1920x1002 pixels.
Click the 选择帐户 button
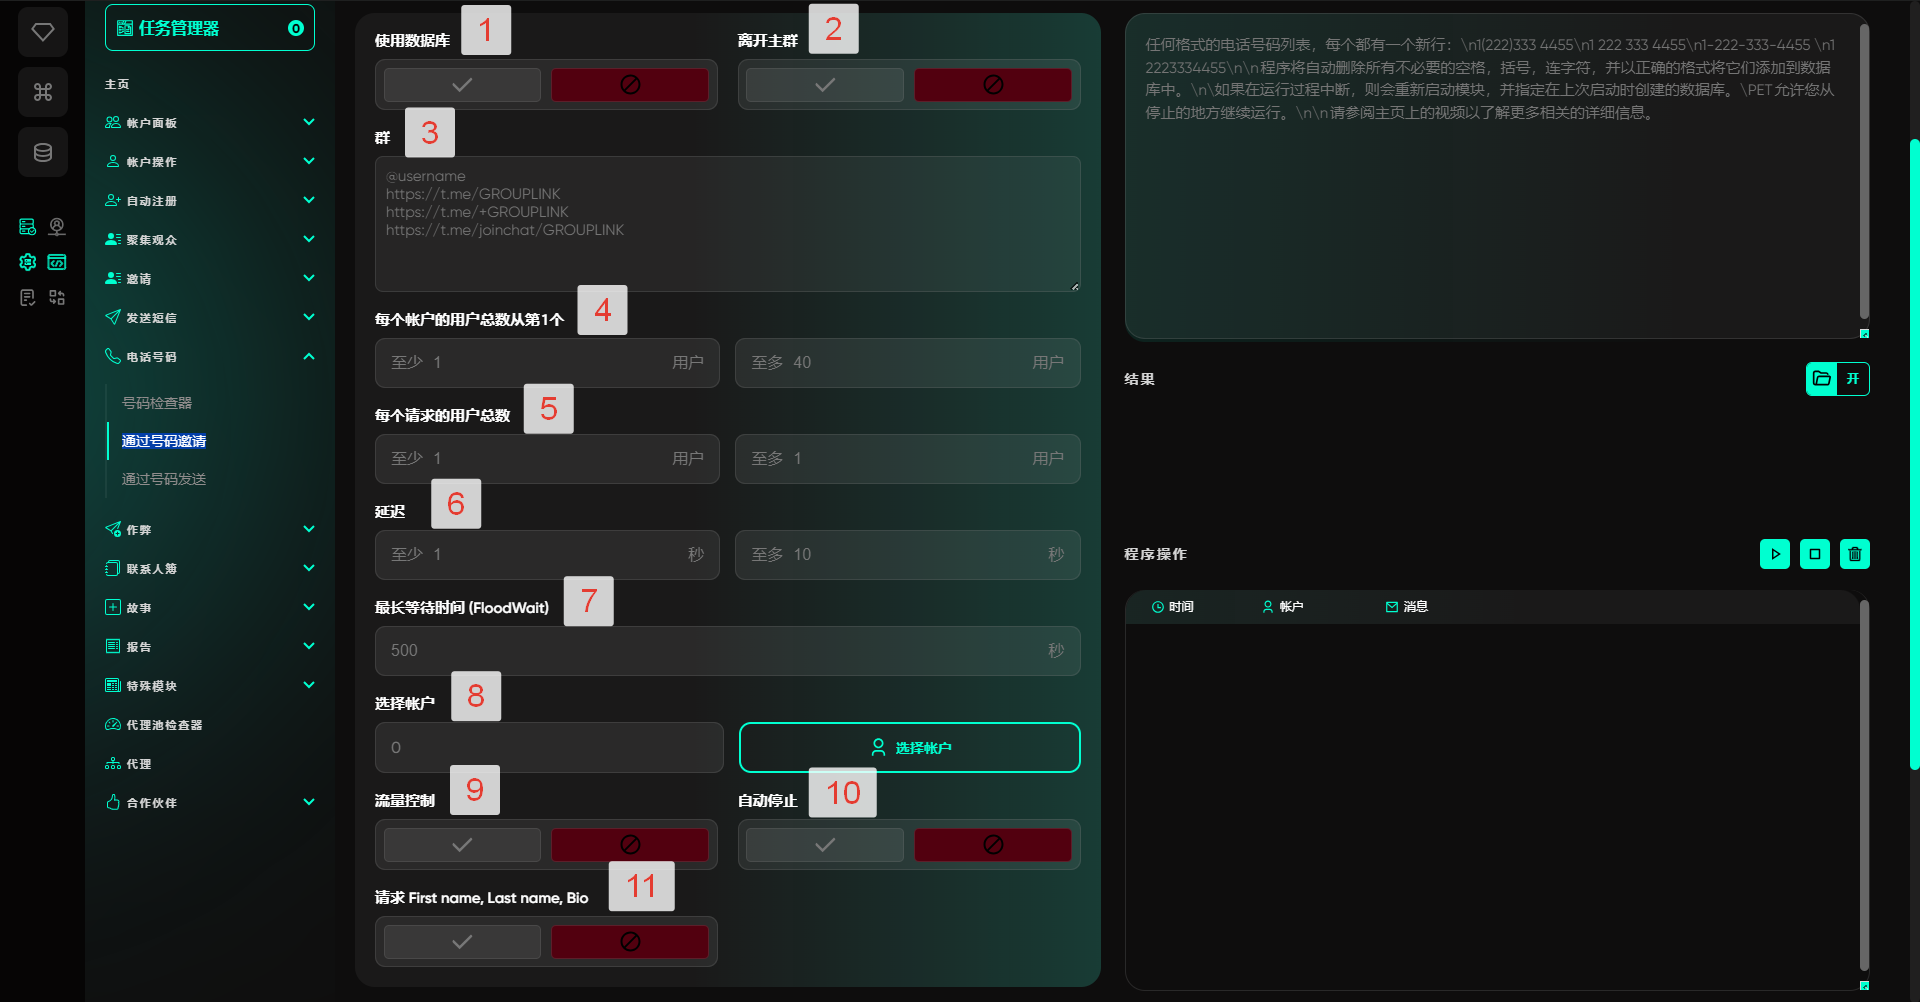point(909,748)
